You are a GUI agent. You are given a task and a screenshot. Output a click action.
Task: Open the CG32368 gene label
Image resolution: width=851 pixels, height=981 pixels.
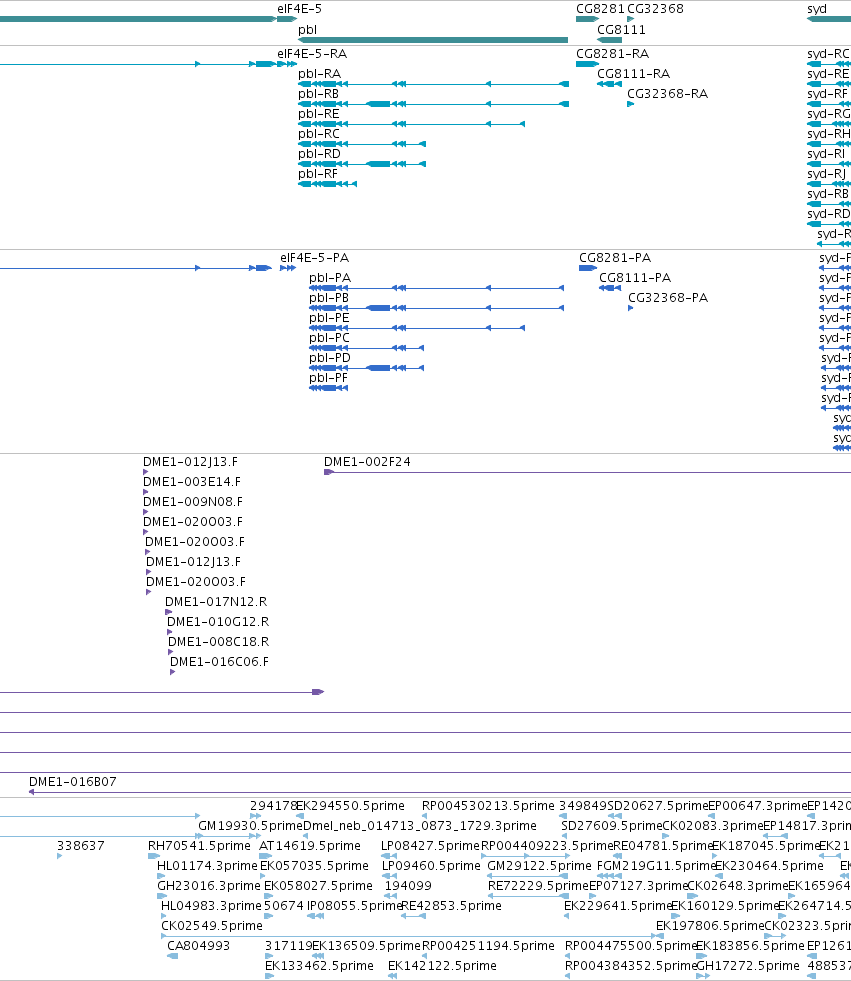[x=655, y=9]
